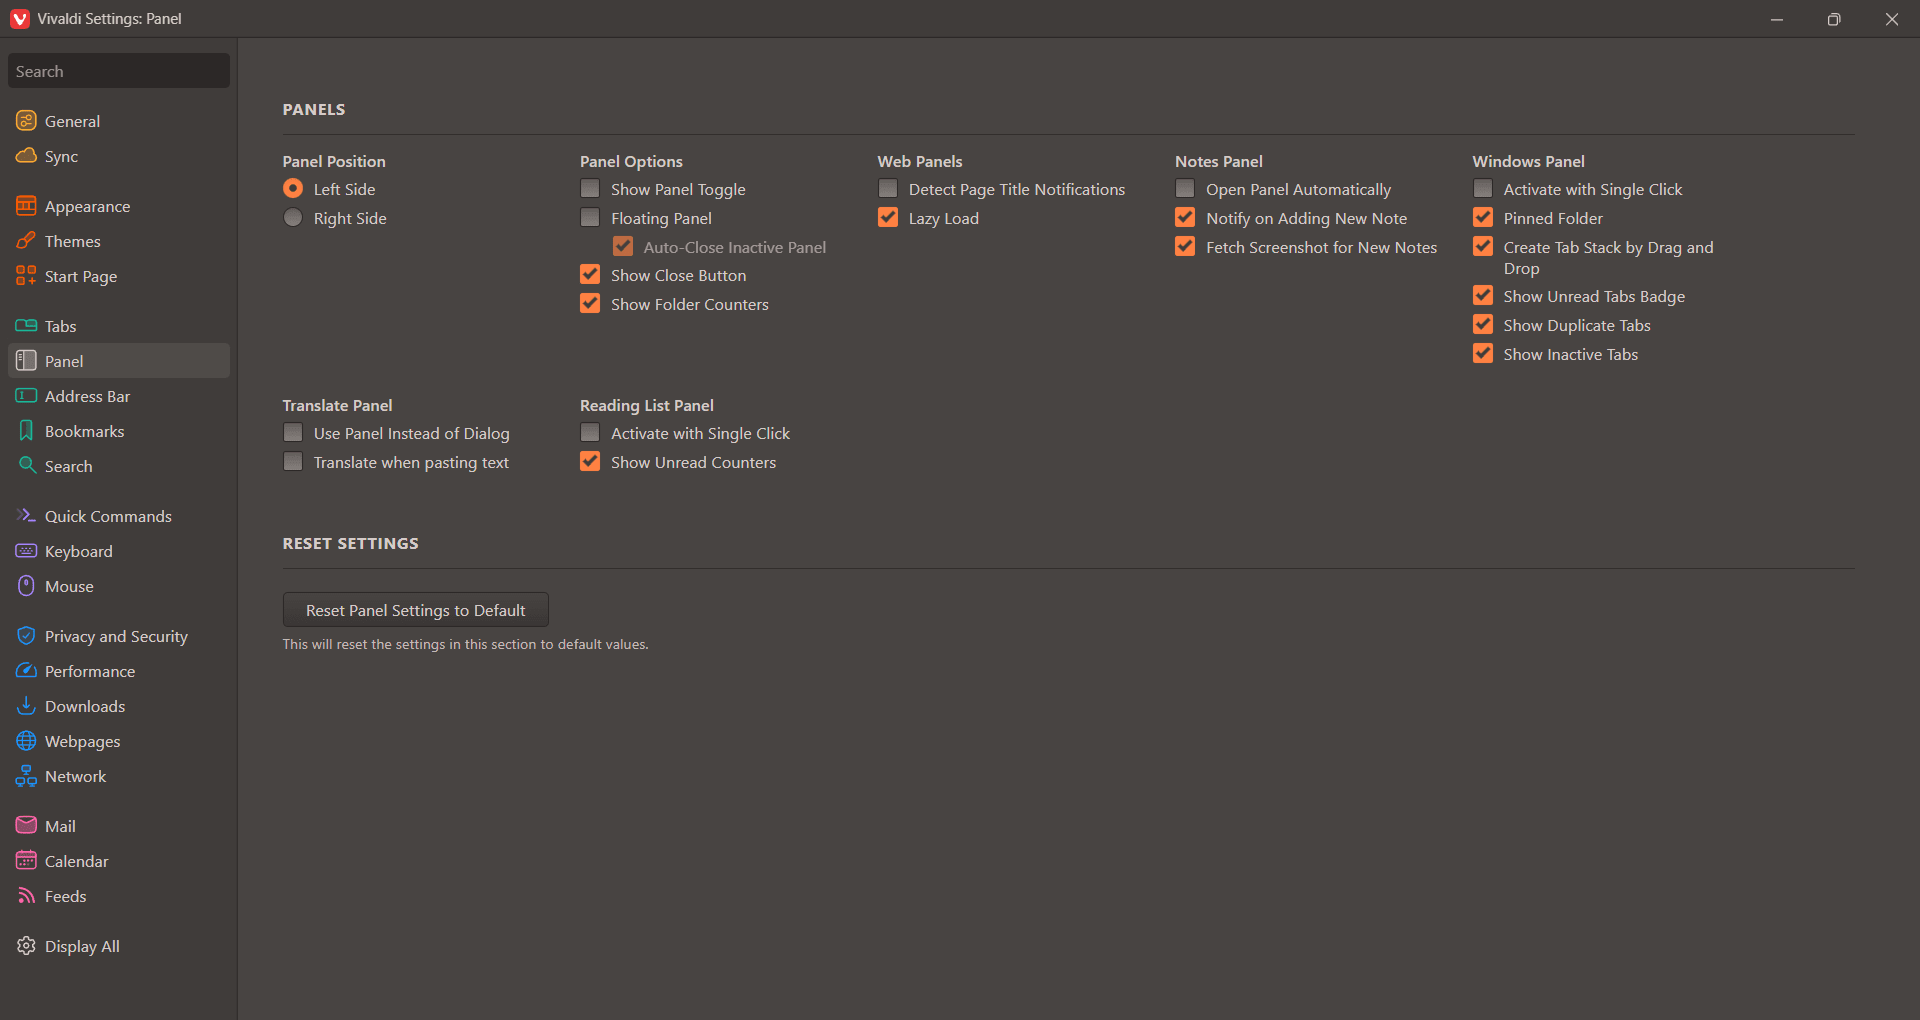Image resolution: width=1920 pixels, height=1020 pixels.
Task: Click the Themes paintbrush icon in sidebar
Action: point(26,241)
